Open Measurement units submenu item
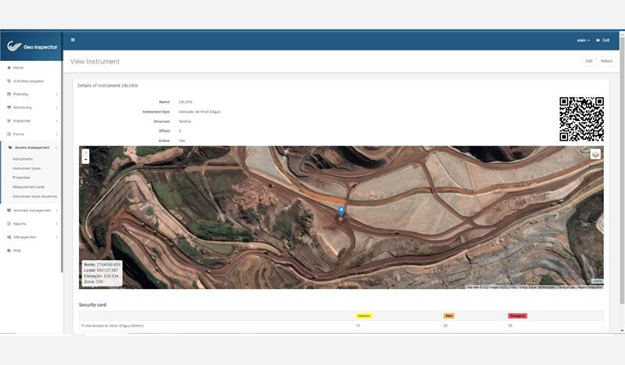 click(29, 187)
